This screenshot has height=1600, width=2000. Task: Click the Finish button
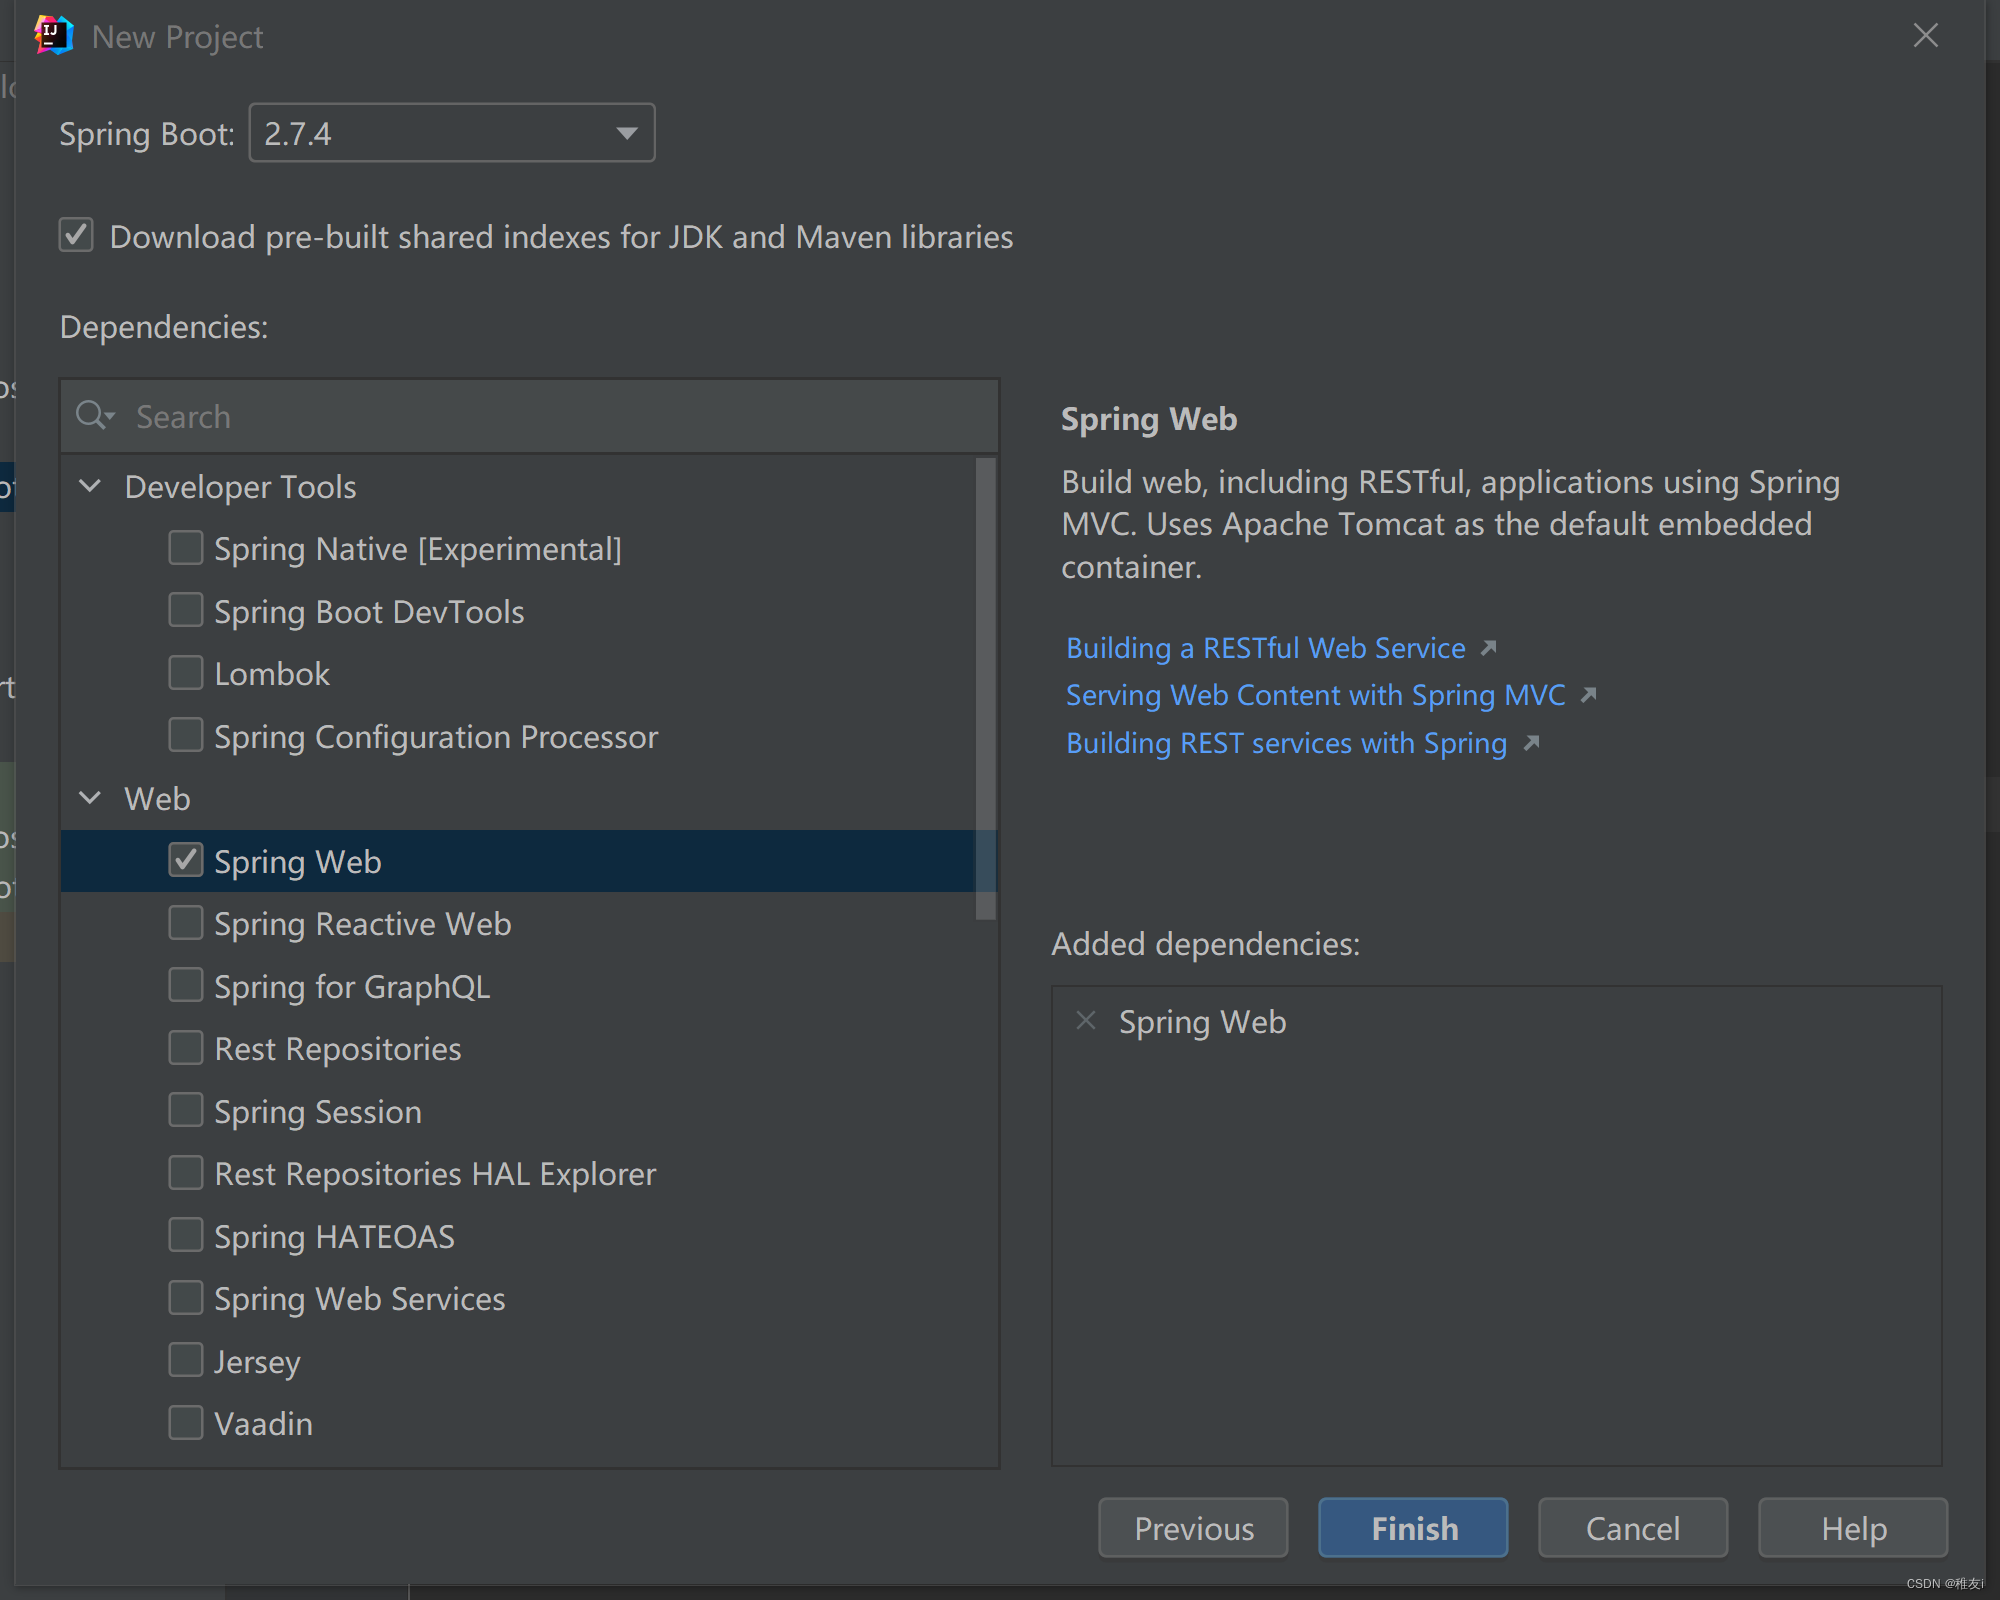pyautogui.click(x=1413, y=1527)
